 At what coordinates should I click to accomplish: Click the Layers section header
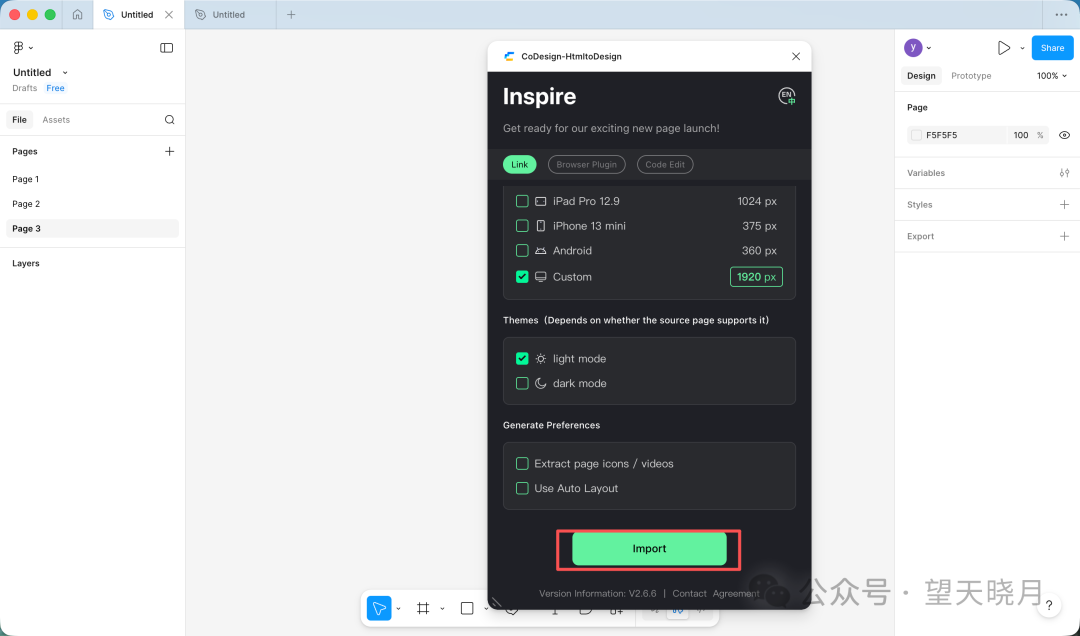coord(25,263)
